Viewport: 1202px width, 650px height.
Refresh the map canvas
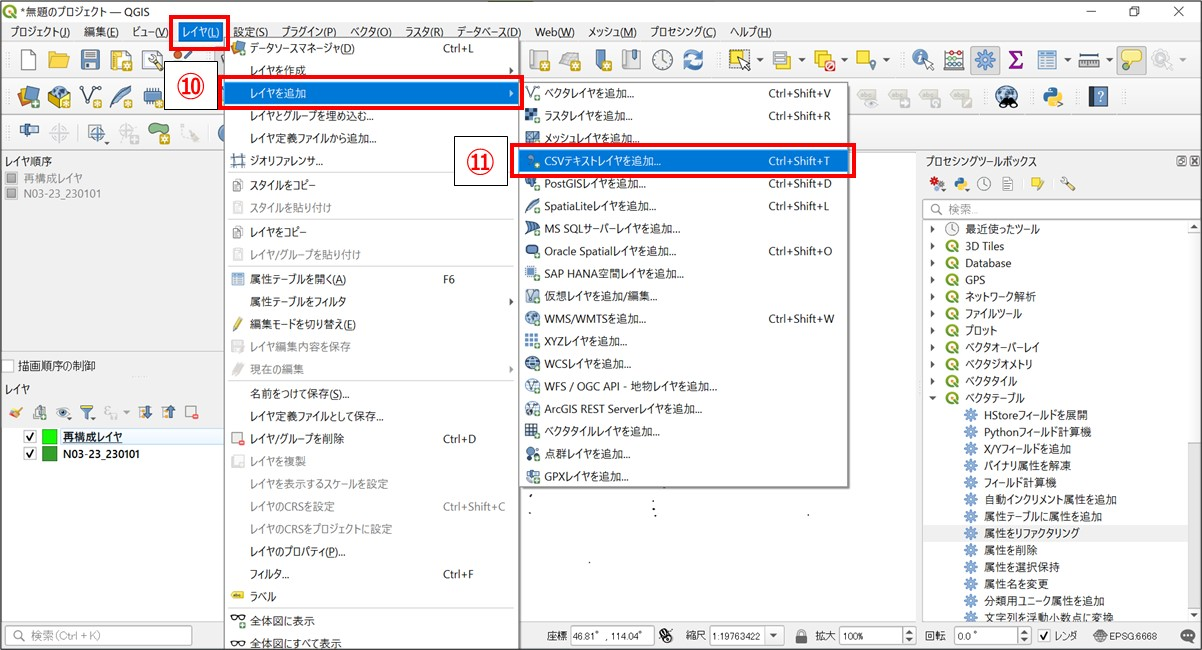click(693, 61)
